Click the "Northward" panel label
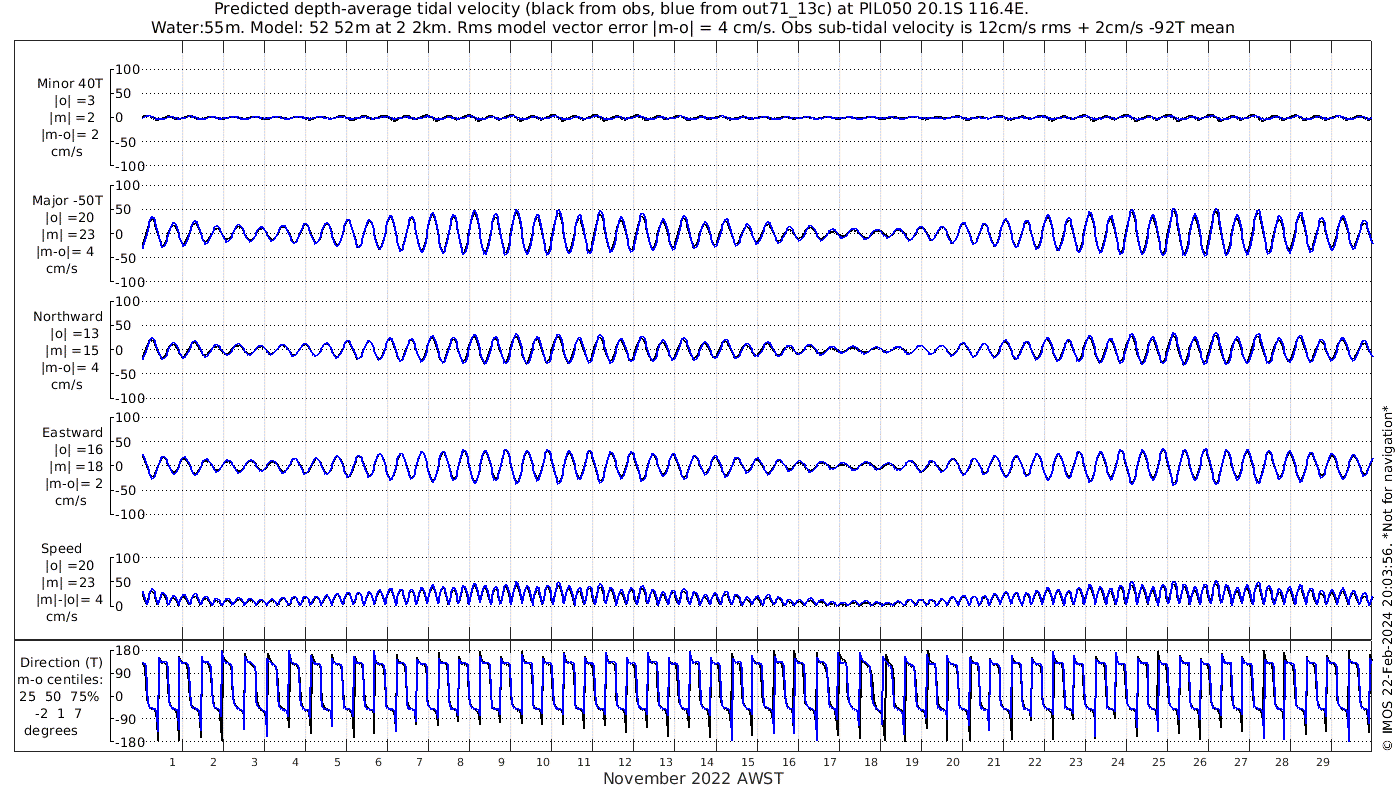1400x800 pixels. (x=68, y=316)
